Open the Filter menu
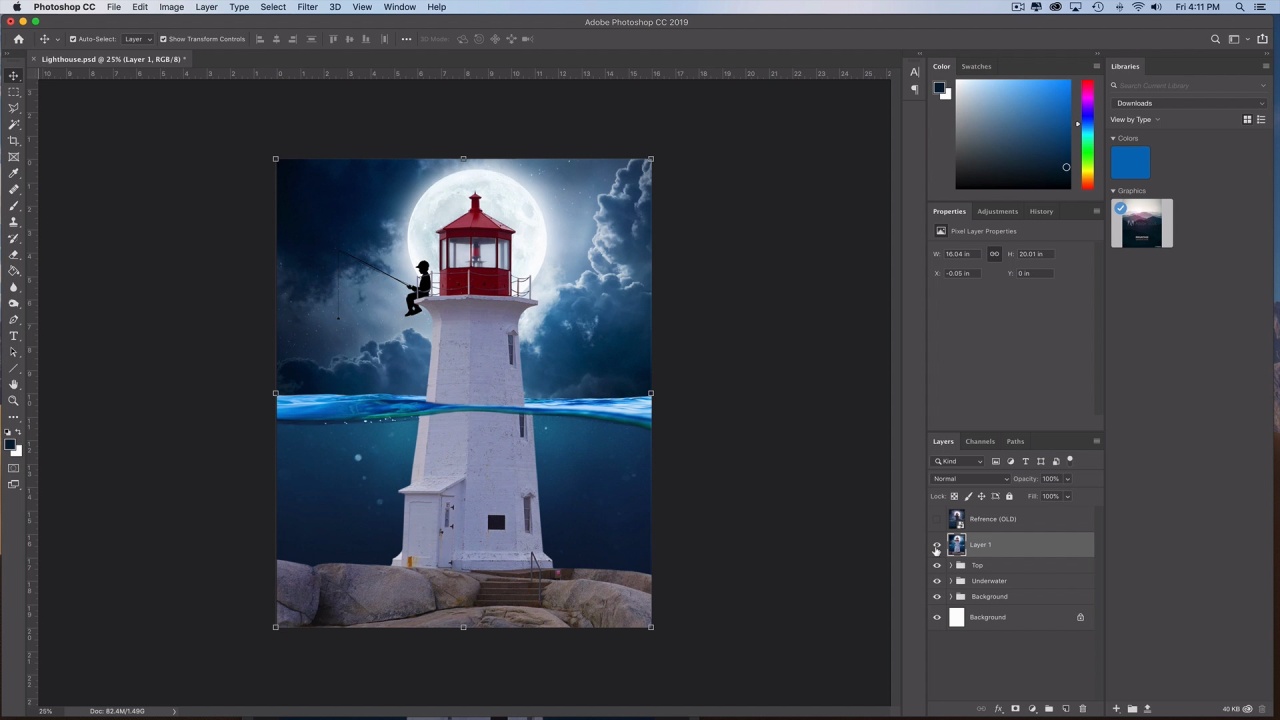The width and height of the screenshot is (1280, 720). [x=307, y=7]
